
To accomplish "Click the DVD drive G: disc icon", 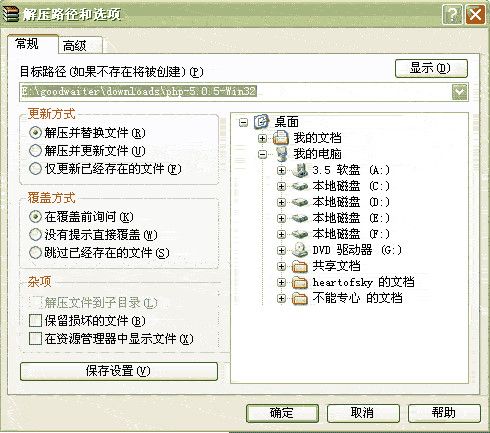I will click(x=300, y=250).
